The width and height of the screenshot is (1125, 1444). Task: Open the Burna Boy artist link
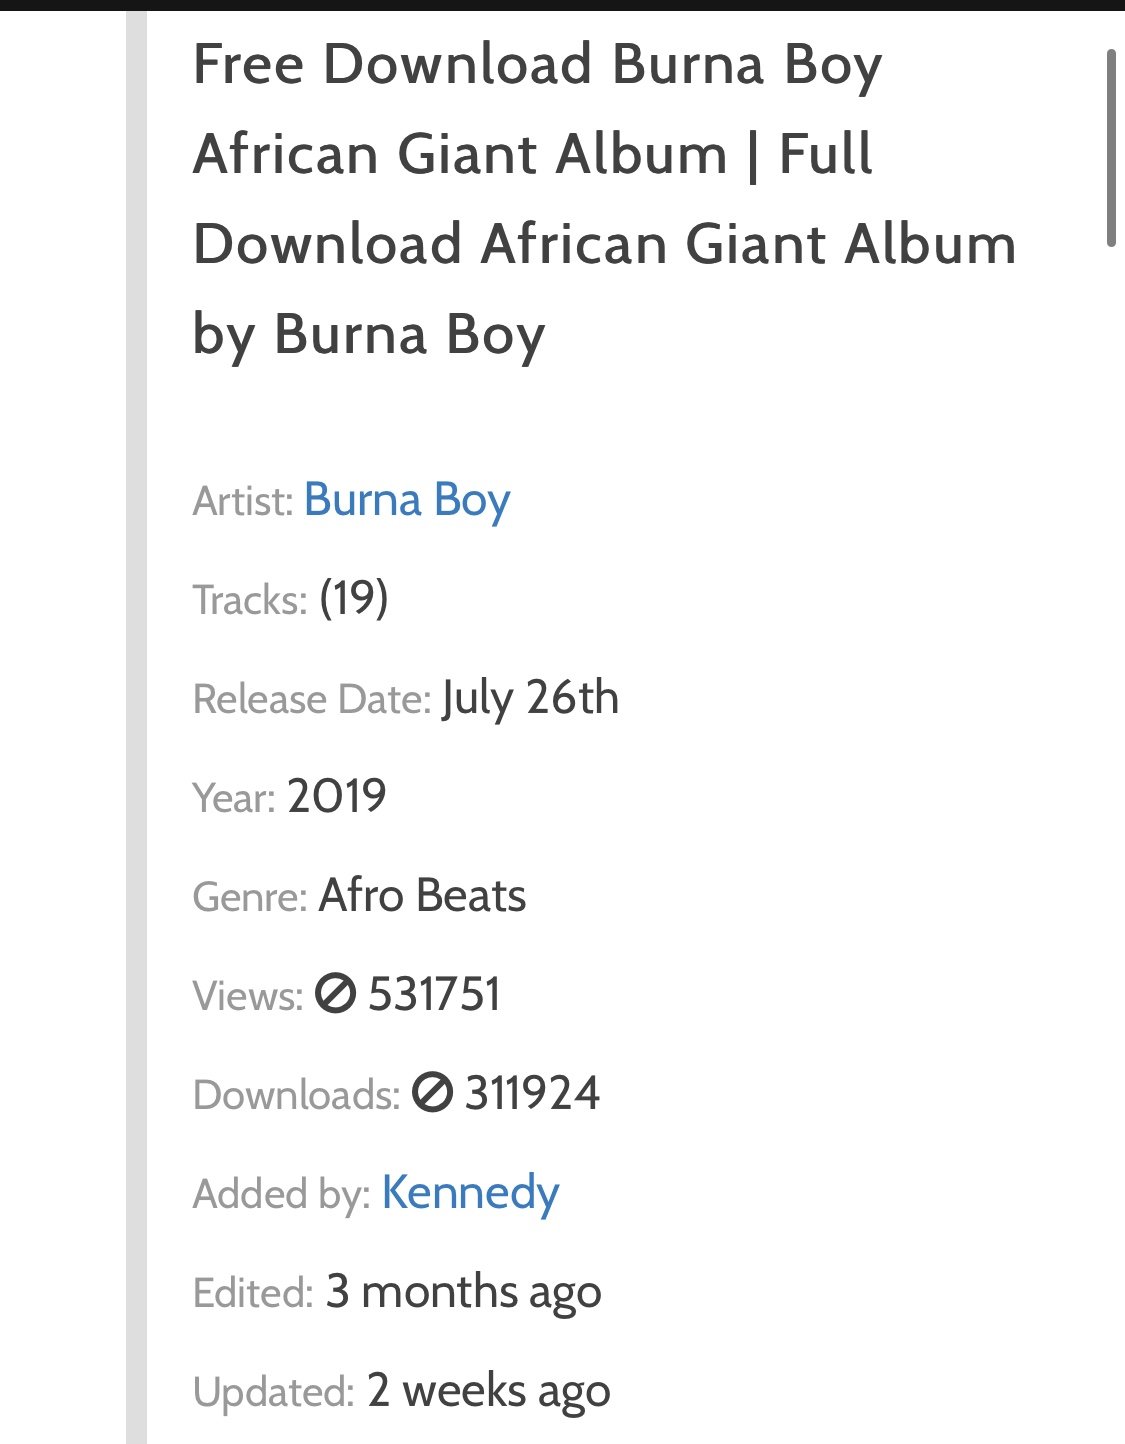[x=407, y=500]
